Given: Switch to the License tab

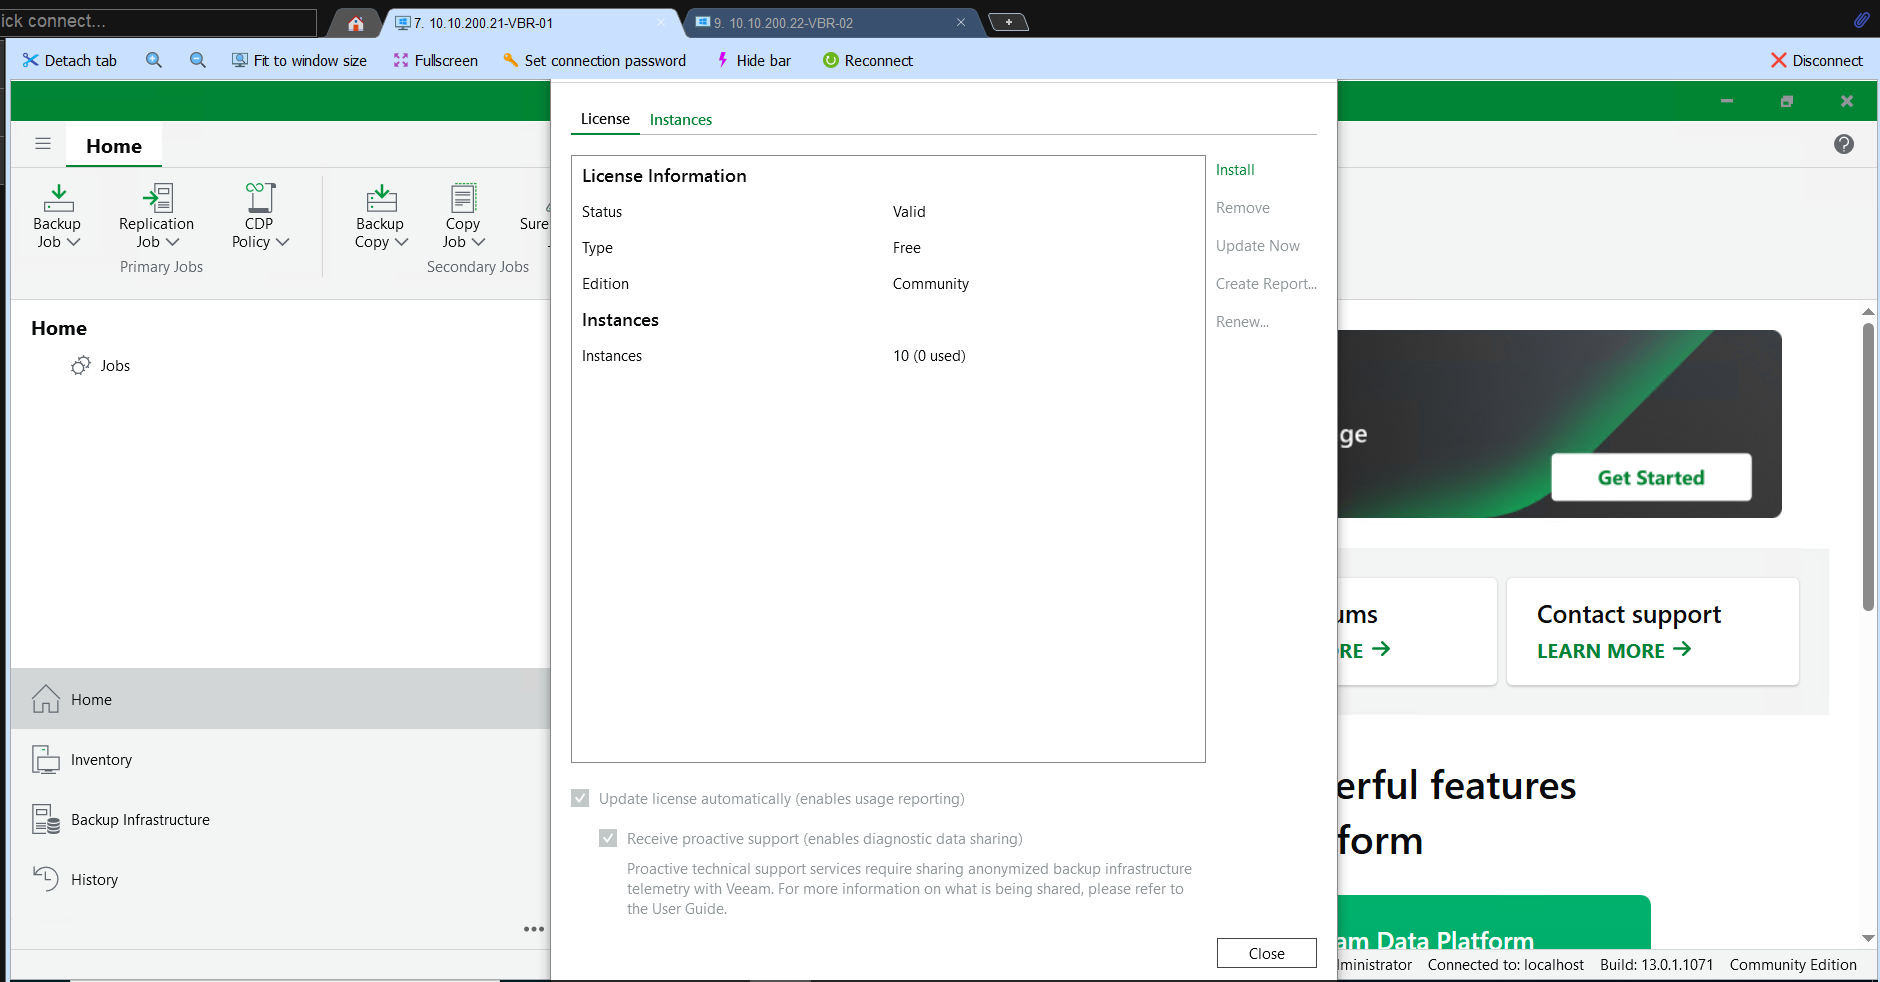Looking at the screenshot, I should 605,119.
